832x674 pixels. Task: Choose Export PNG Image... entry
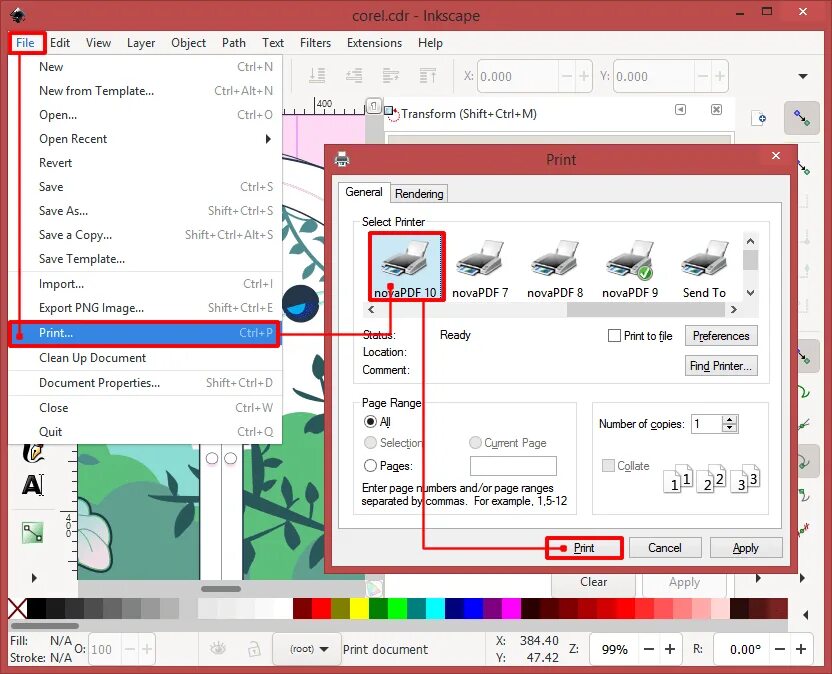coord(144,308)
